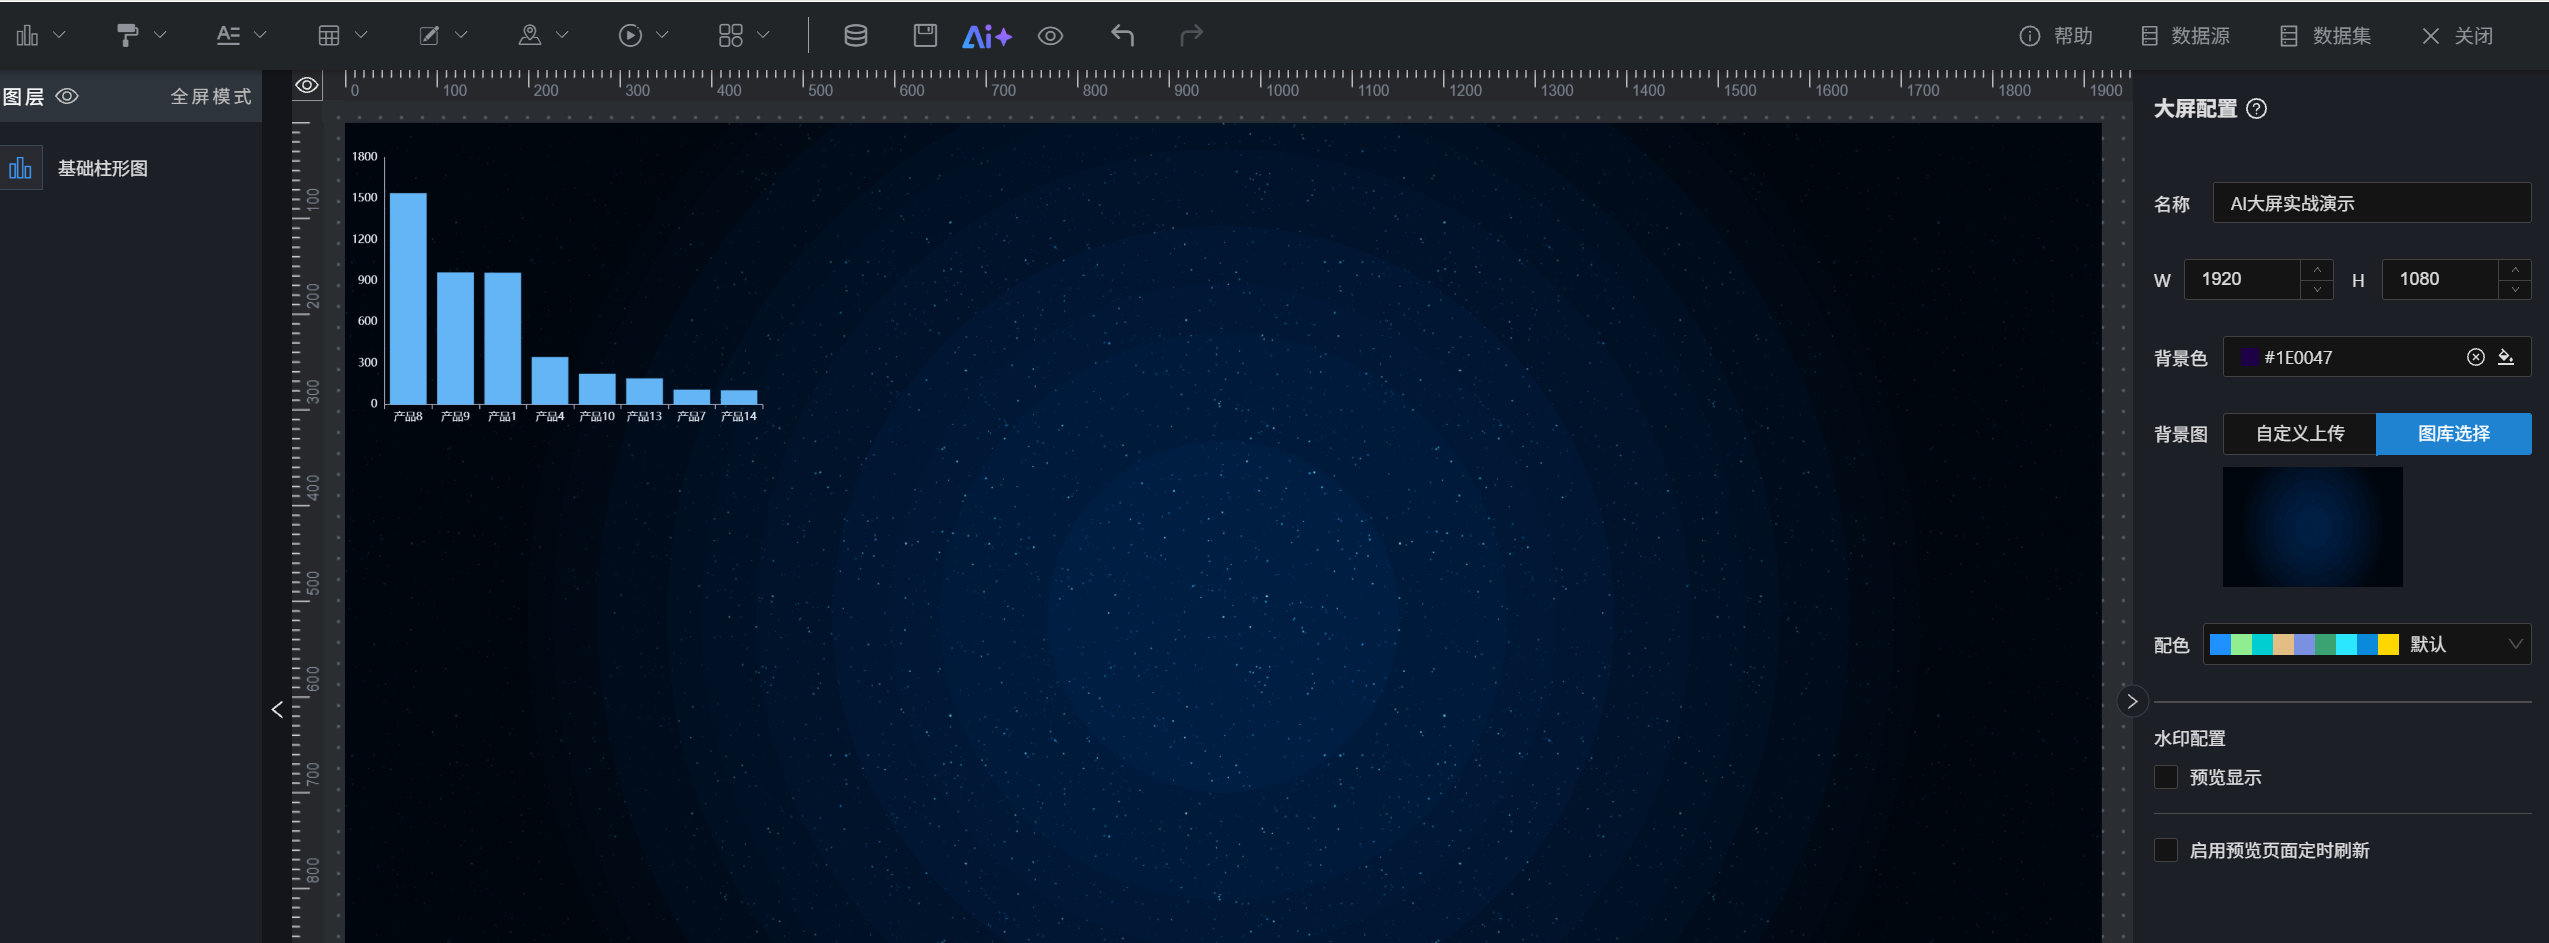
Task: Collapse the right configuration panel arrow
Action: coord(2132,701)
